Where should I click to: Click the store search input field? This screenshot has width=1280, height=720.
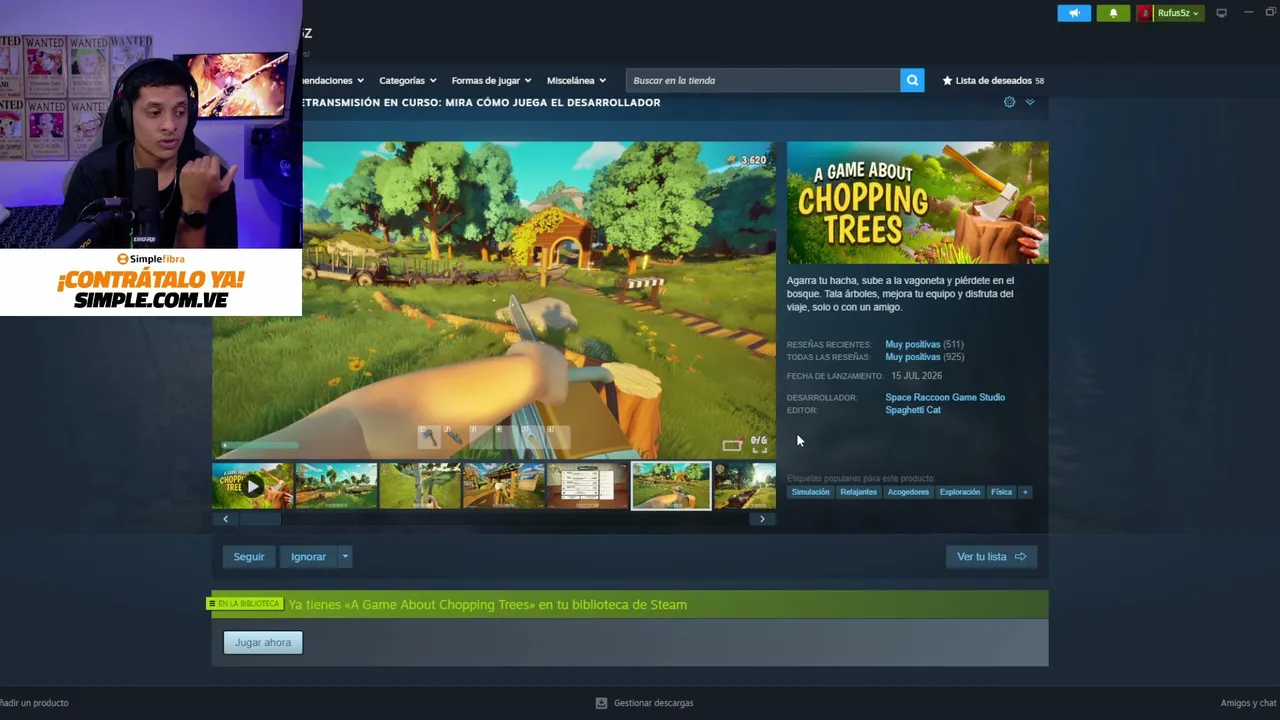[x=763, y=80]
